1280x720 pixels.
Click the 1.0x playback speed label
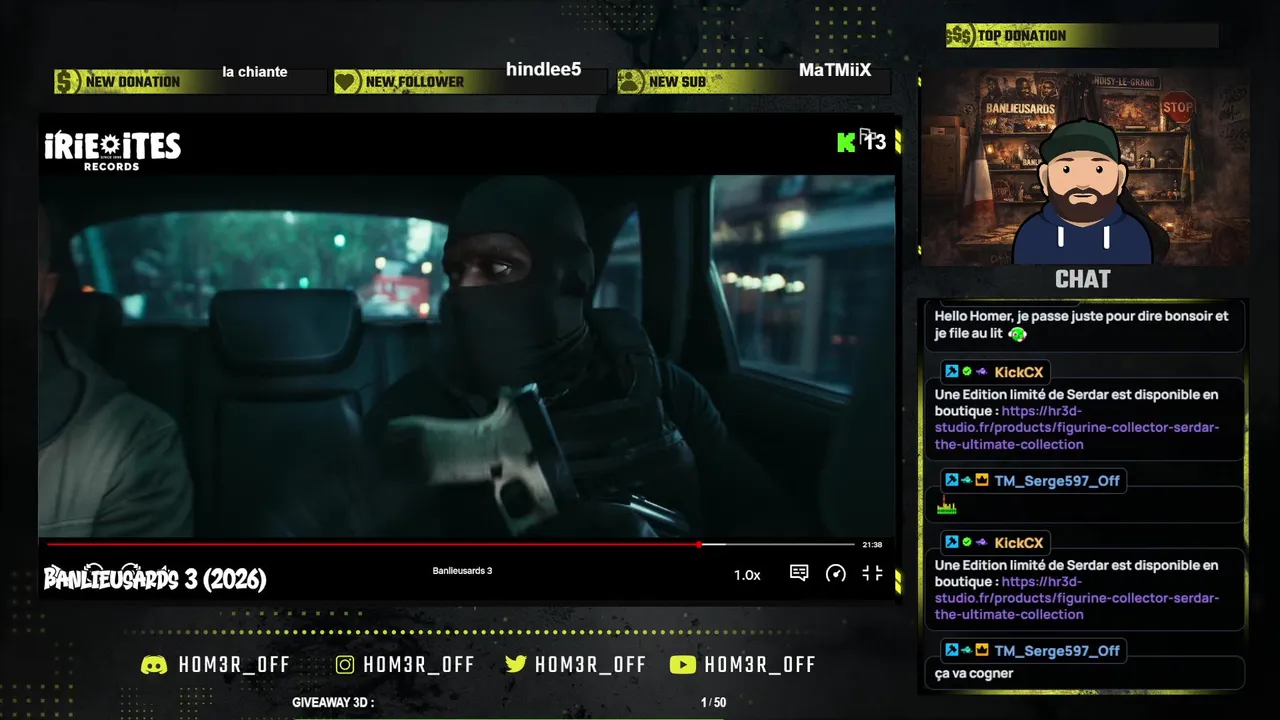pyautogui.click(x=747, y=575)
